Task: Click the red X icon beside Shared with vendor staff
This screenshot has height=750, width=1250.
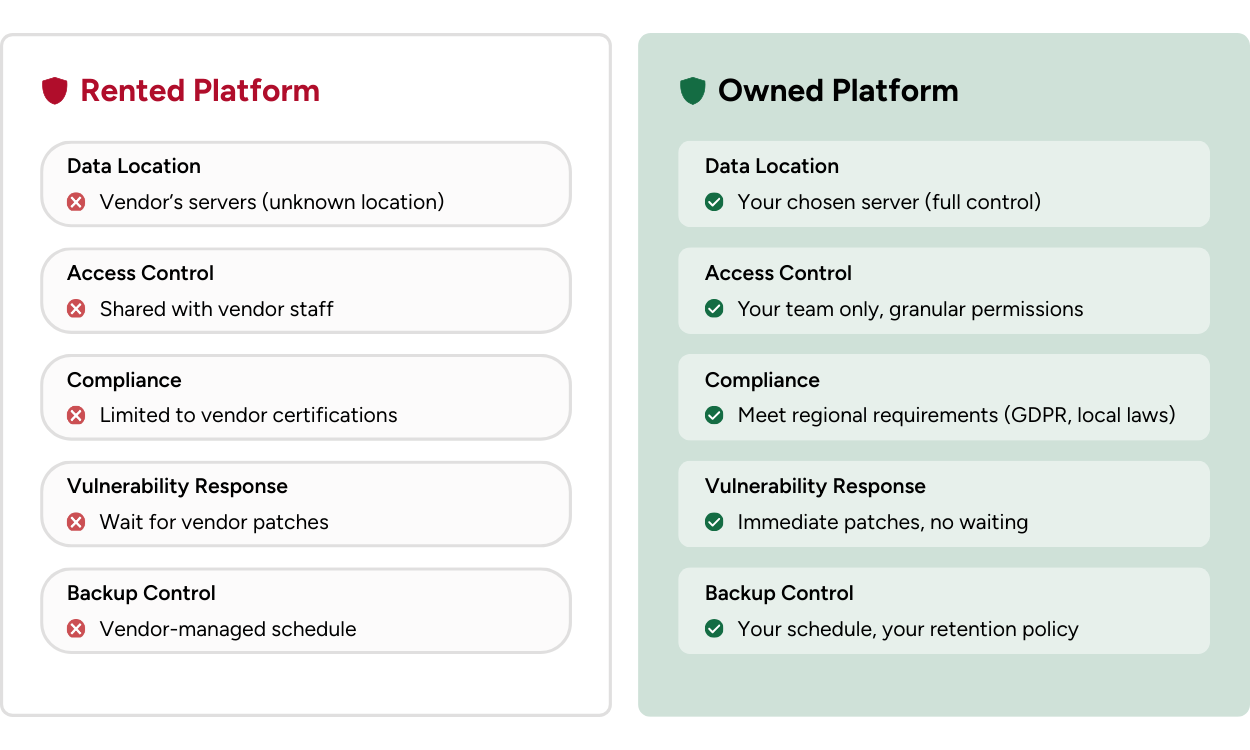Action: pos(76,309)
